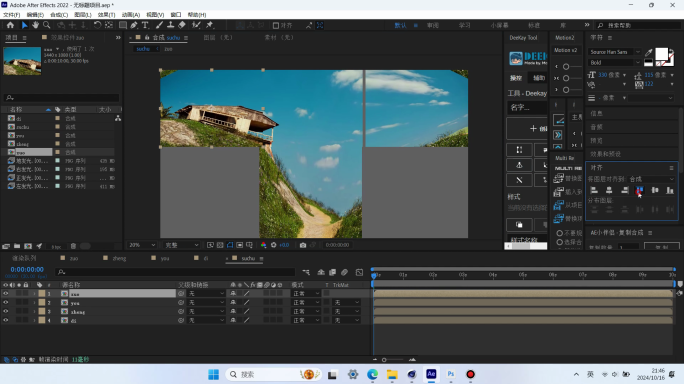The height and width of the screenshot is (384, 684).
Task: Click the project panel search field
Action: point(61,98)
